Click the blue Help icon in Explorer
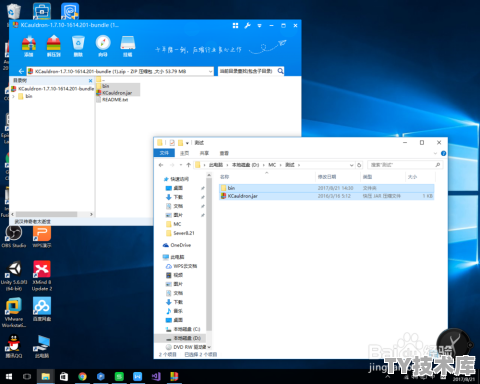This screenshot has height=384, width=480. 443,153
